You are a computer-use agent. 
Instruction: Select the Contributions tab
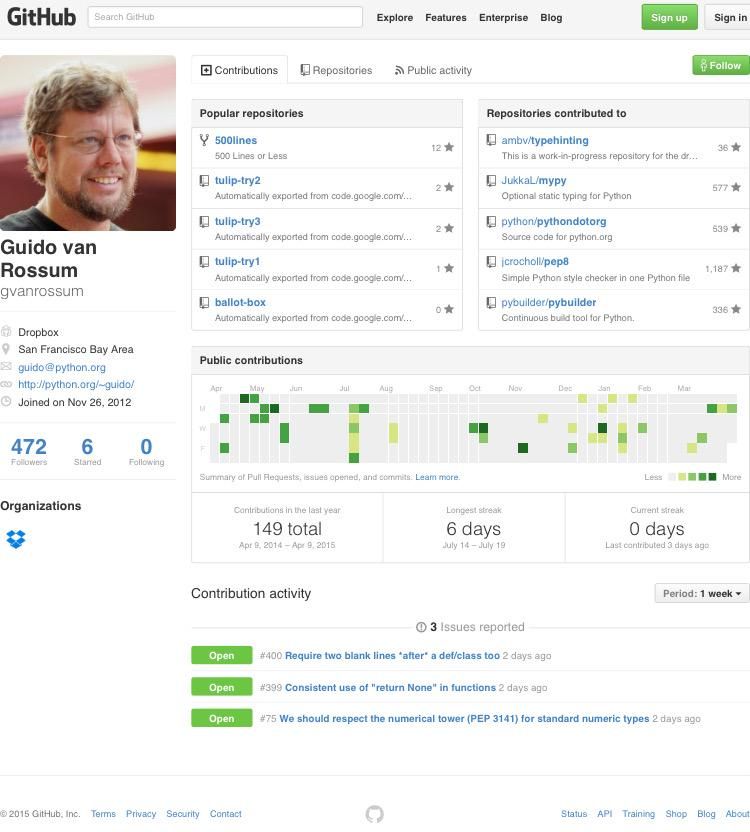(x=239, y=70)
